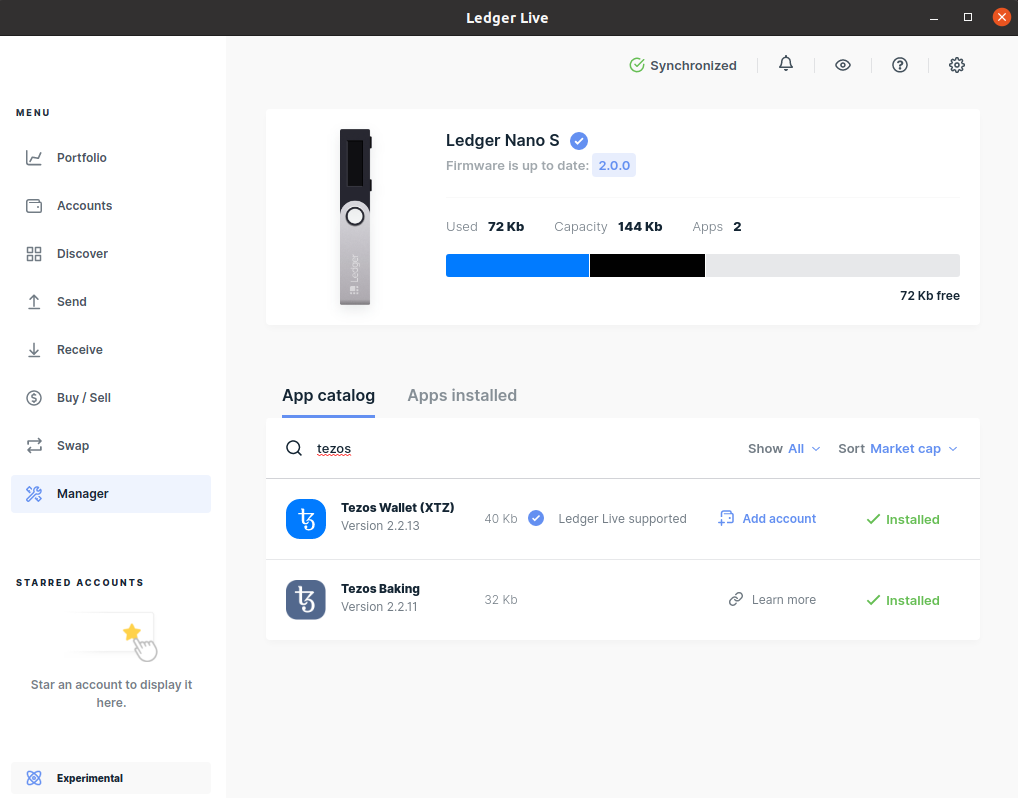Open notifications bell icon

pyautogui.click(x=786, y=65)
